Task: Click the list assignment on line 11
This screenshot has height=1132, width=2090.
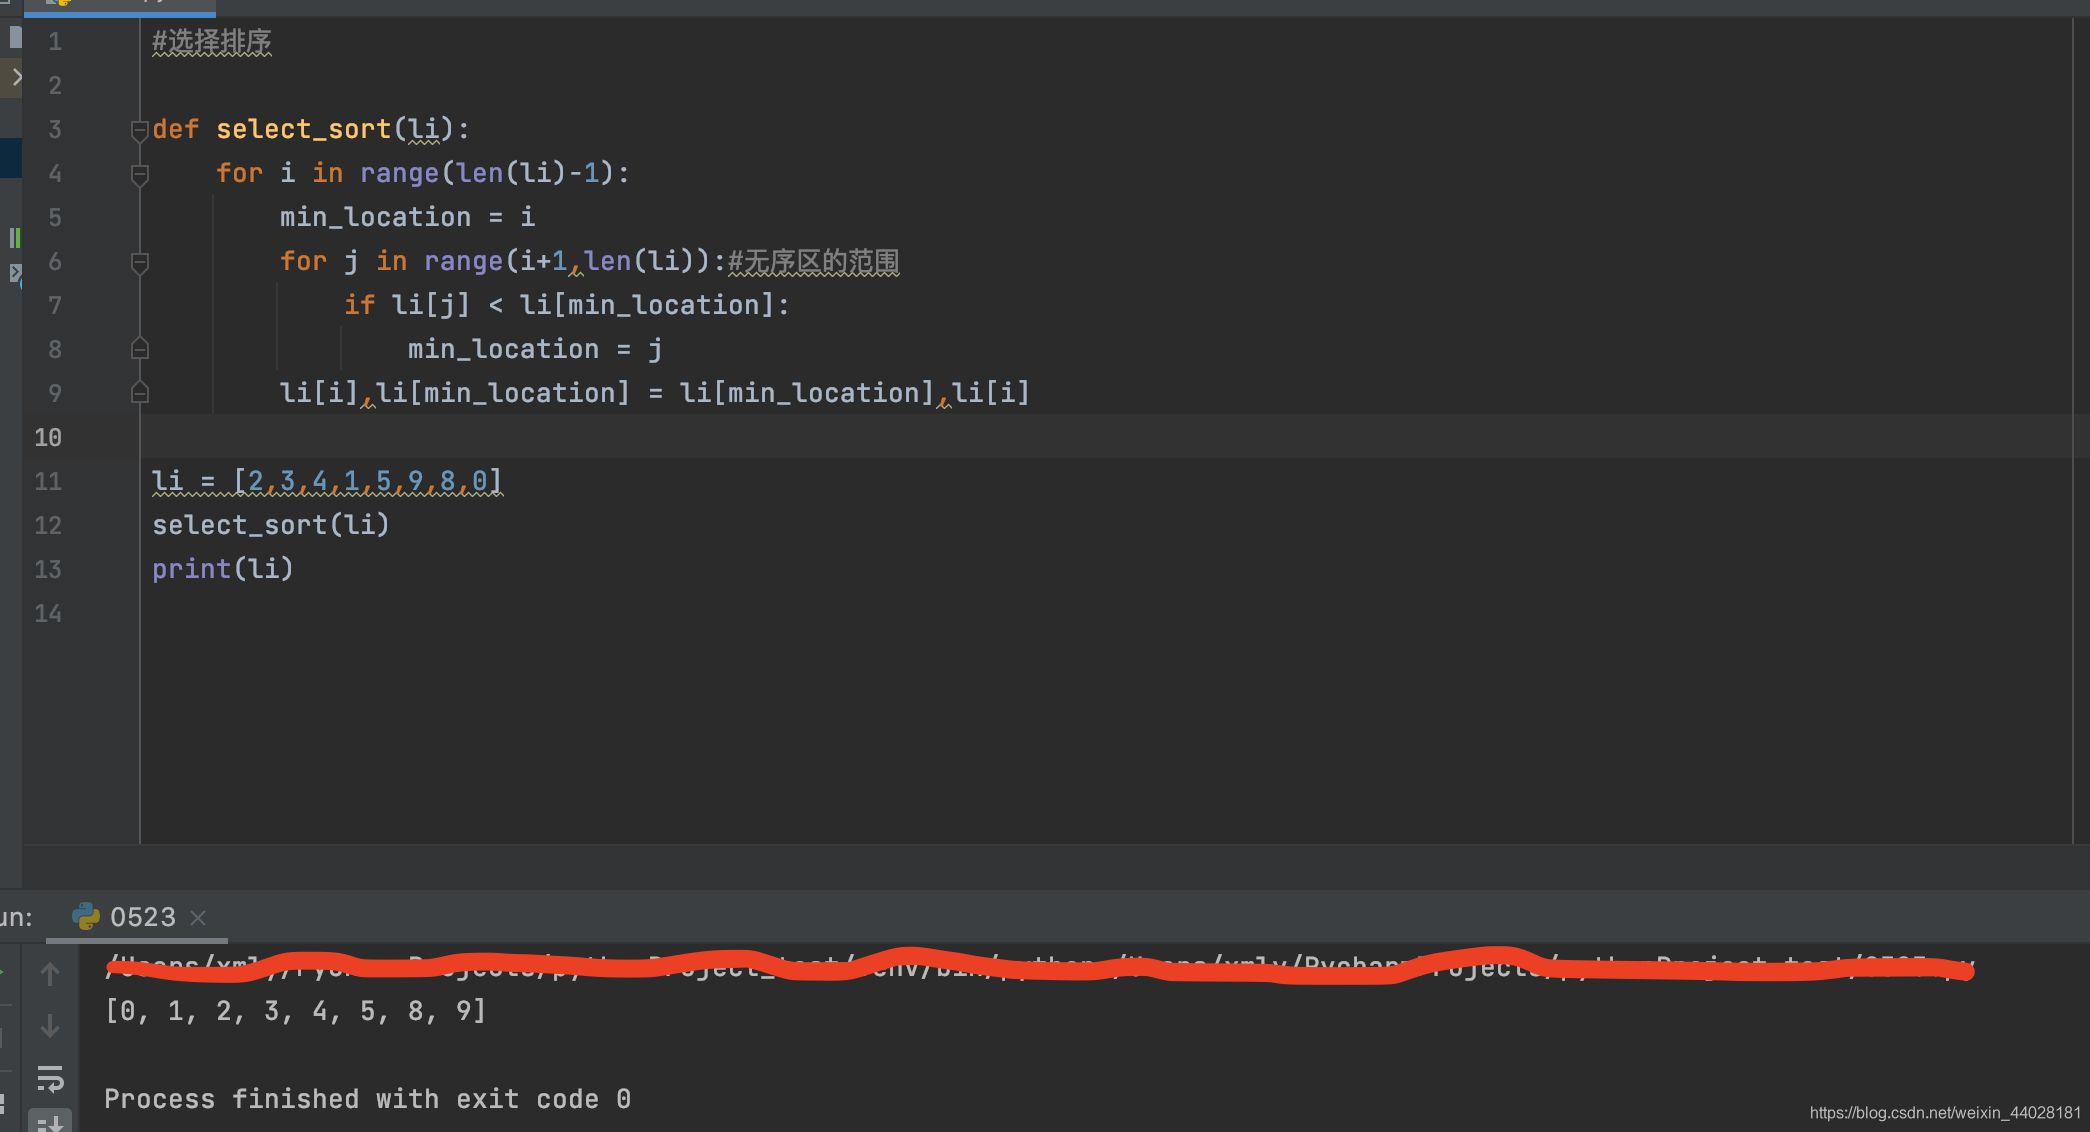Action: pyautogui.click(x=327, y=481)
